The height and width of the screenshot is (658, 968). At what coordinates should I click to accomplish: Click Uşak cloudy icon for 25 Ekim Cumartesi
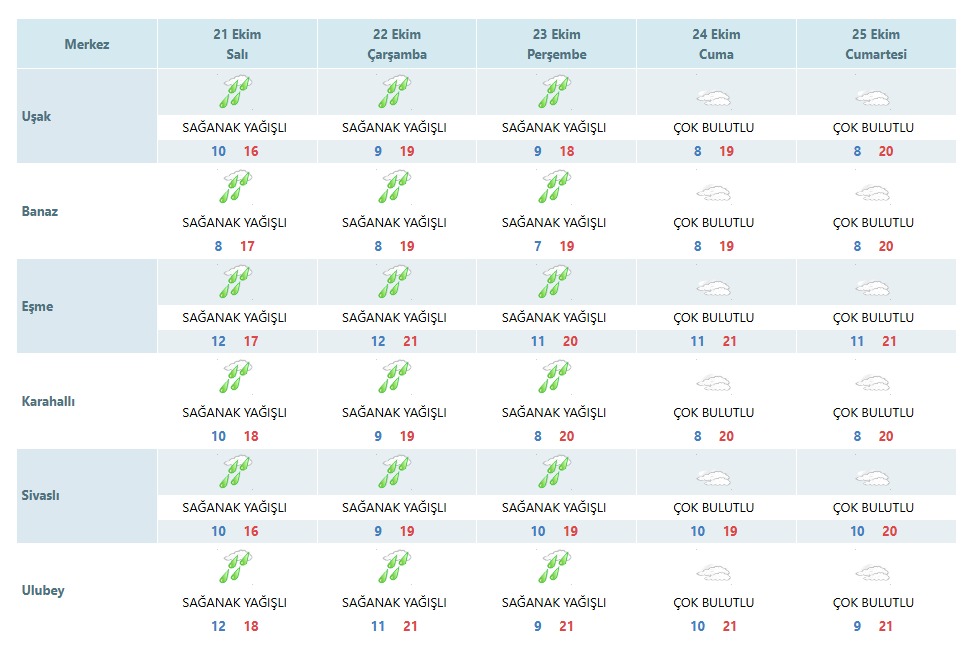click(873, 98)
